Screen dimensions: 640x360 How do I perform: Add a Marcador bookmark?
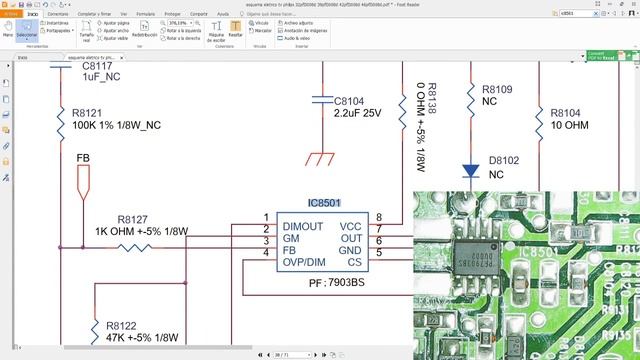[x=260, y=31]
